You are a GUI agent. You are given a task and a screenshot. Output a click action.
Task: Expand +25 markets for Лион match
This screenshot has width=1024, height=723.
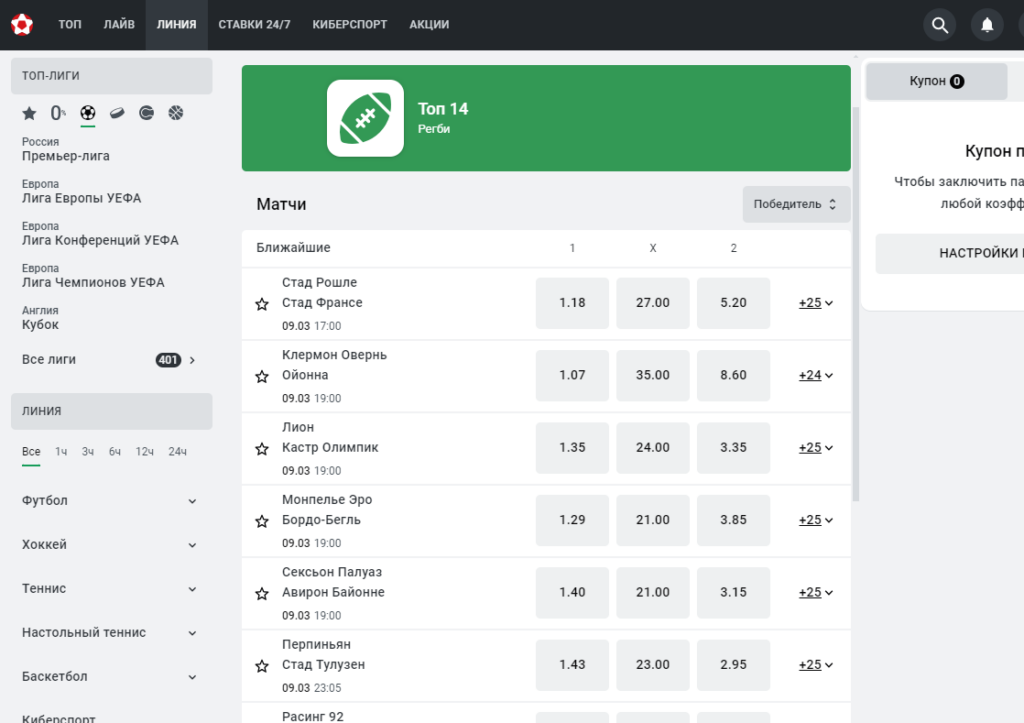point(816,448)
